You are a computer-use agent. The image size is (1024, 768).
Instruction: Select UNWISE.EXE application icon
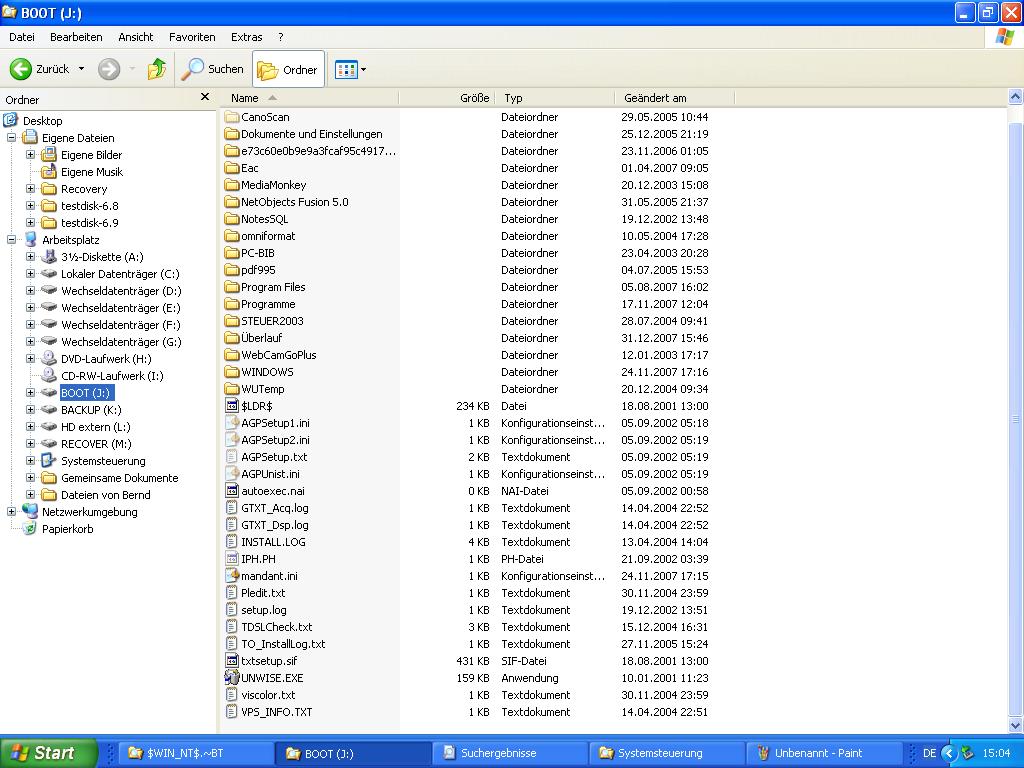(x=232, y=677)
